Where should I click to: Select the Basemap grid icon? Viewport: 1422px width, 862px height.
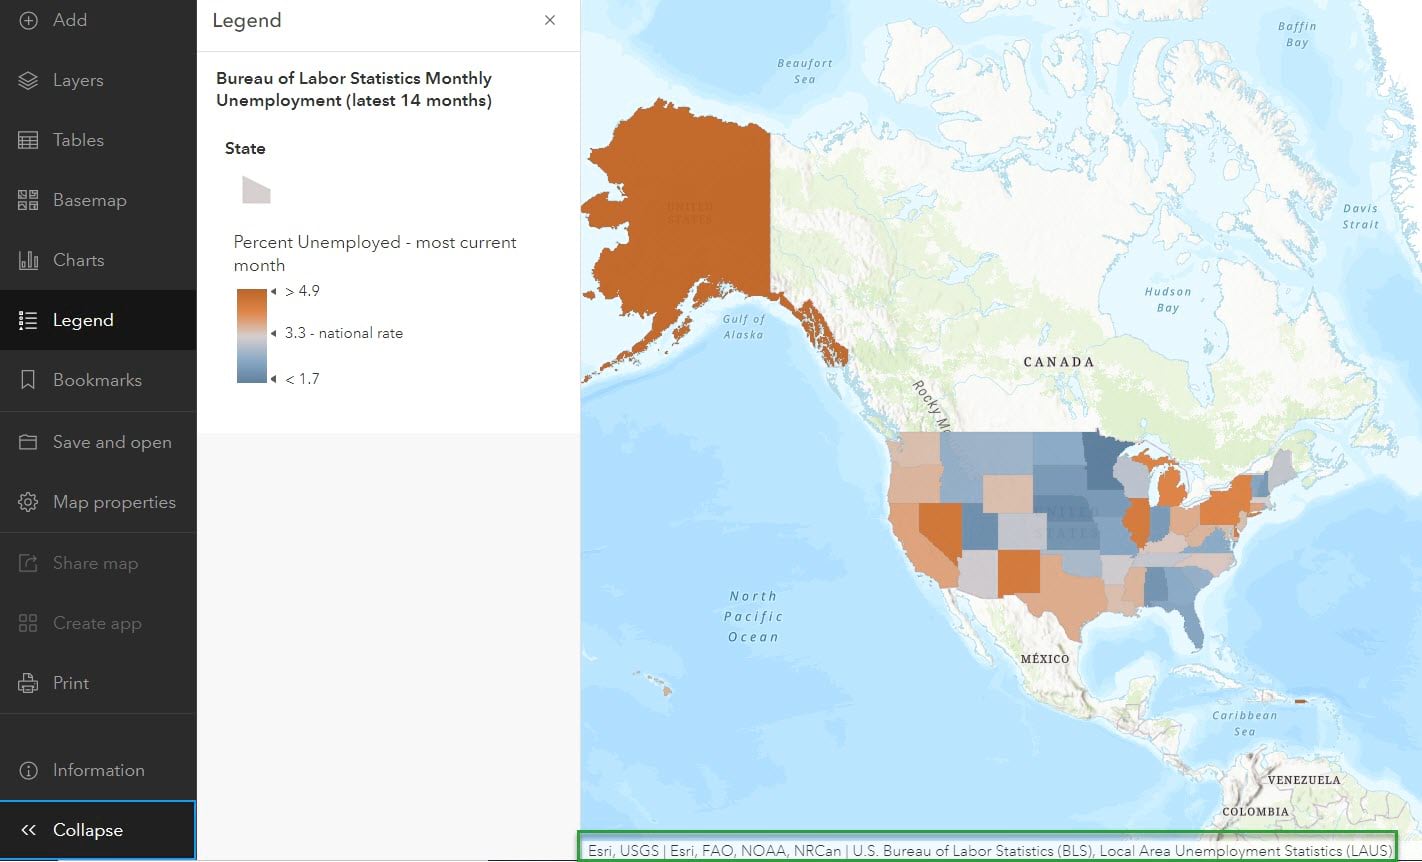[28, 200]
